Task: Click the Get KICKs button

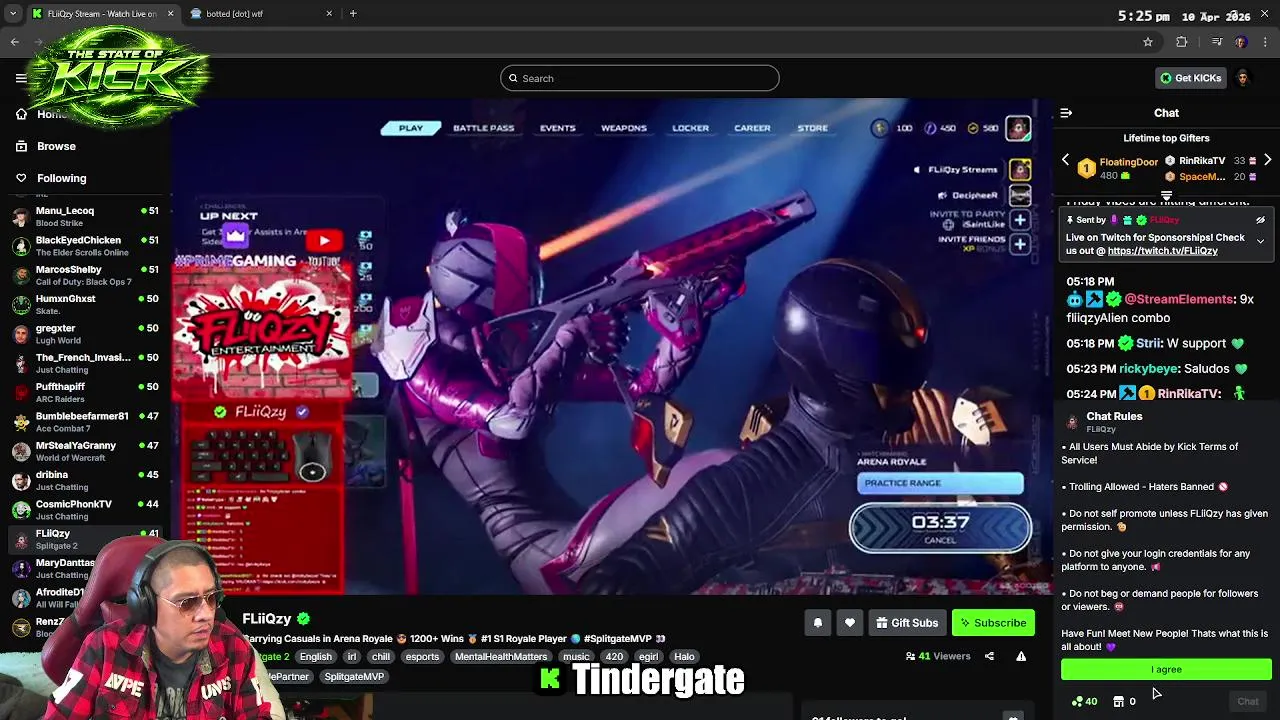Action: pos(1190,78)
